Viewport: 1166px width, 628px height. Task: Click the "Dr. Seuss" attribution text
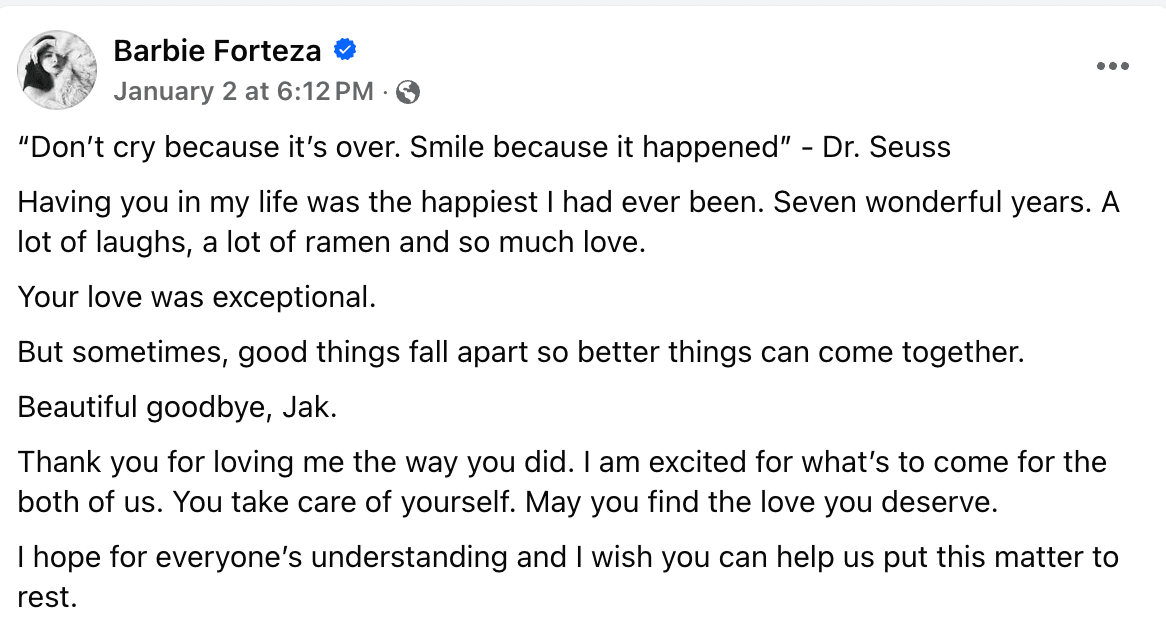pos(886,148)
